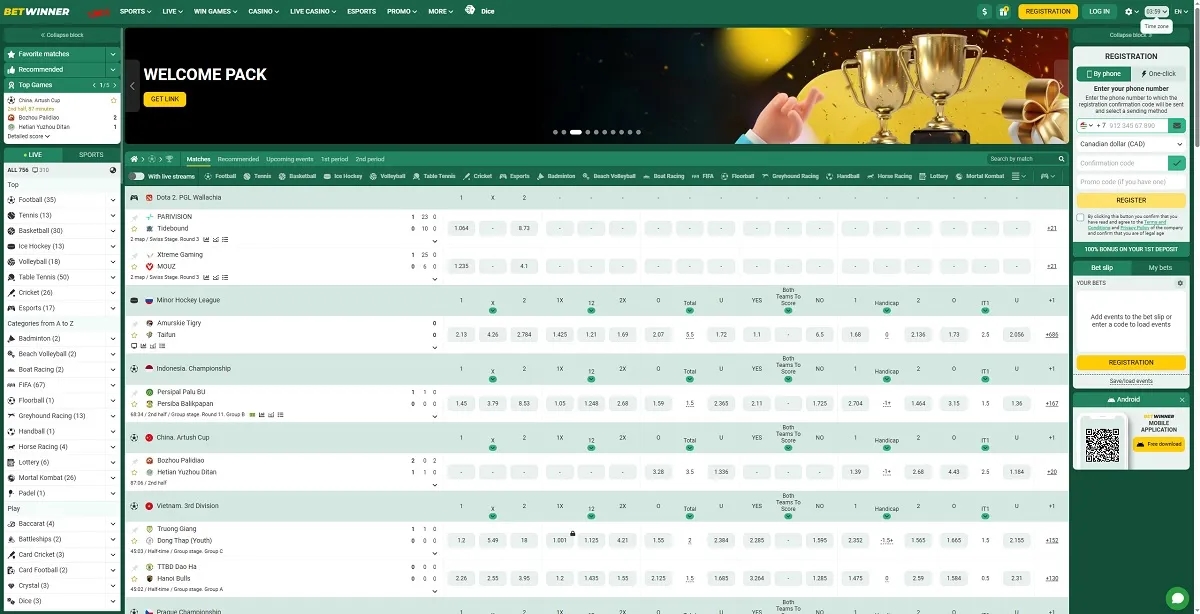The height and width of the screenshot is (614, 1200).
Task: Filter by Volleyball in sports bar
Action: click(388, 176)
